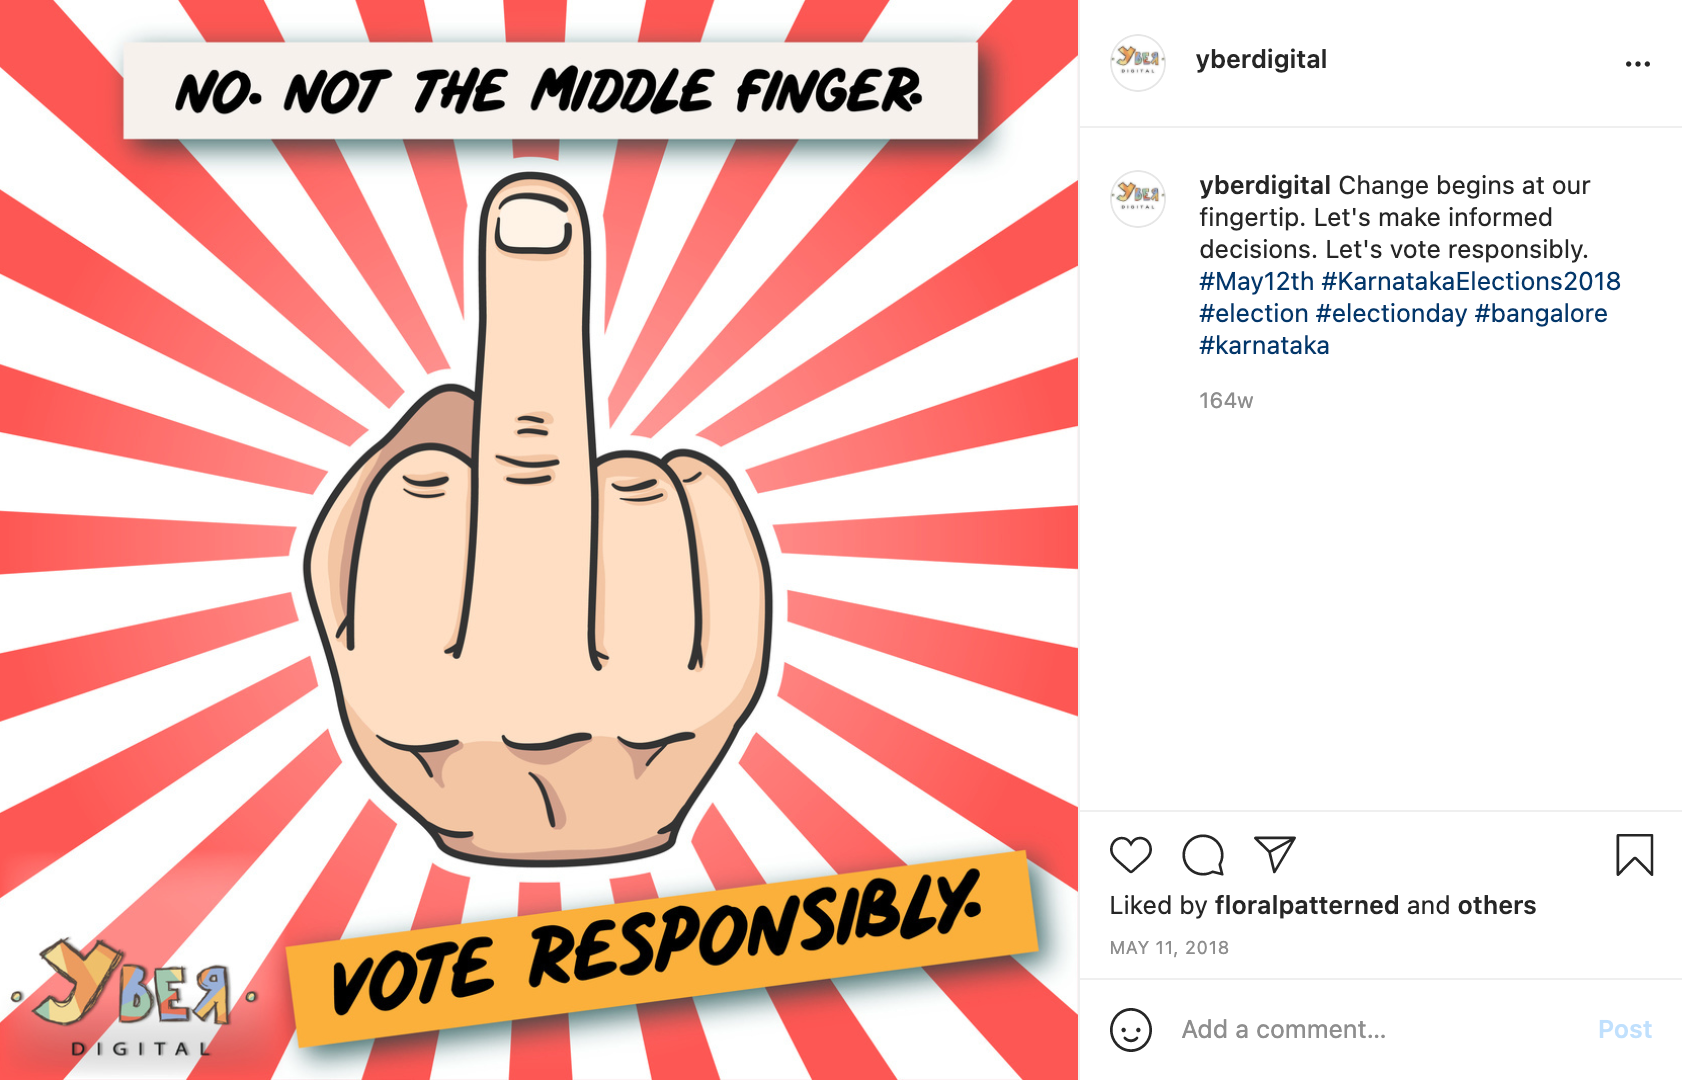View floralpatterned's profile from likes
The image size is (1682, 1080).
pos(1306,906)
